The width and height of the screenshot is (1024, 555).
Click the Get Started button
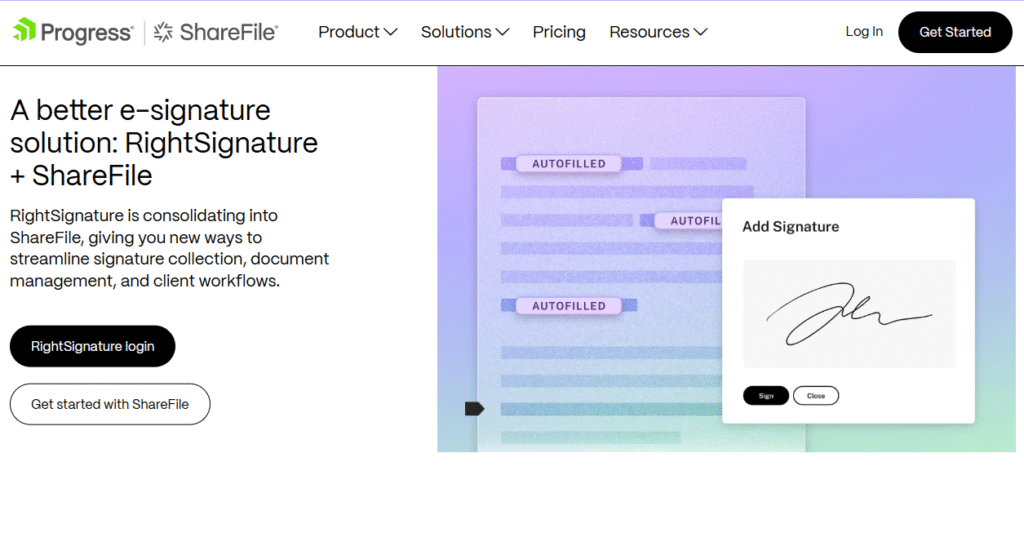(x=955, y=32)
